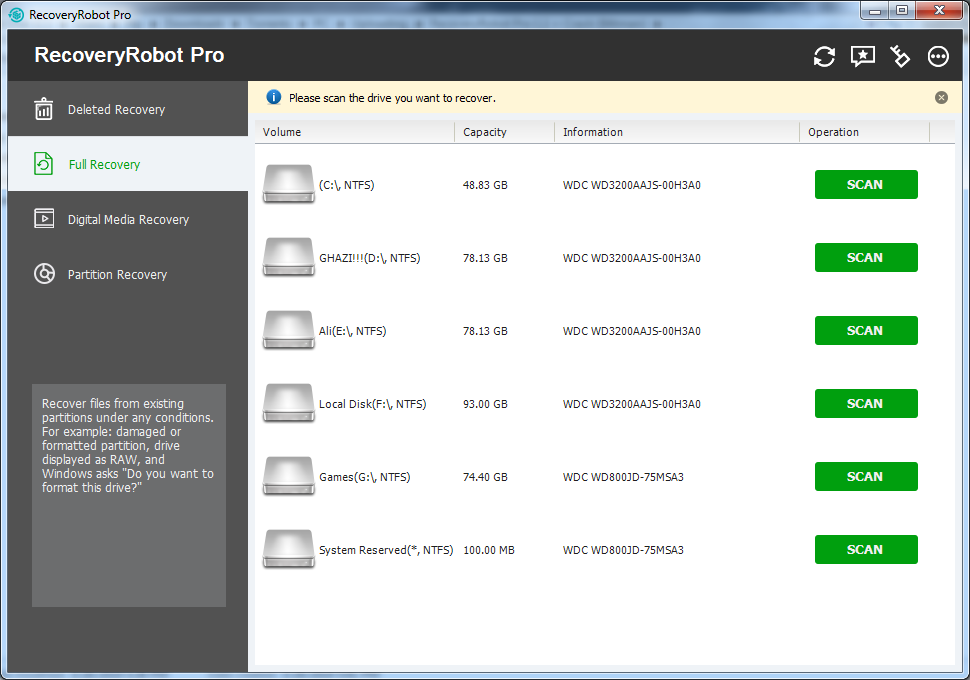Click the "System Reserved(*, NTFS)" volume label

pos(386,550)
